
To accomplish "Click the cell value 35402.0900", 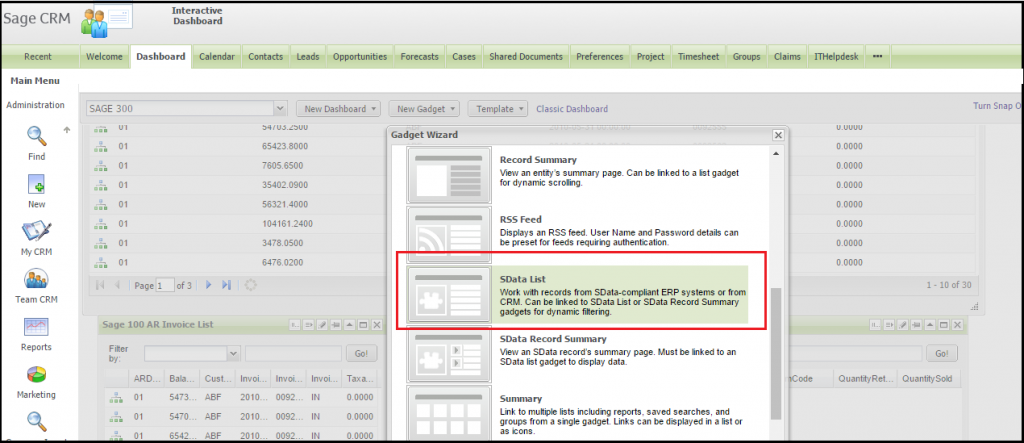I will coord(284,185).
